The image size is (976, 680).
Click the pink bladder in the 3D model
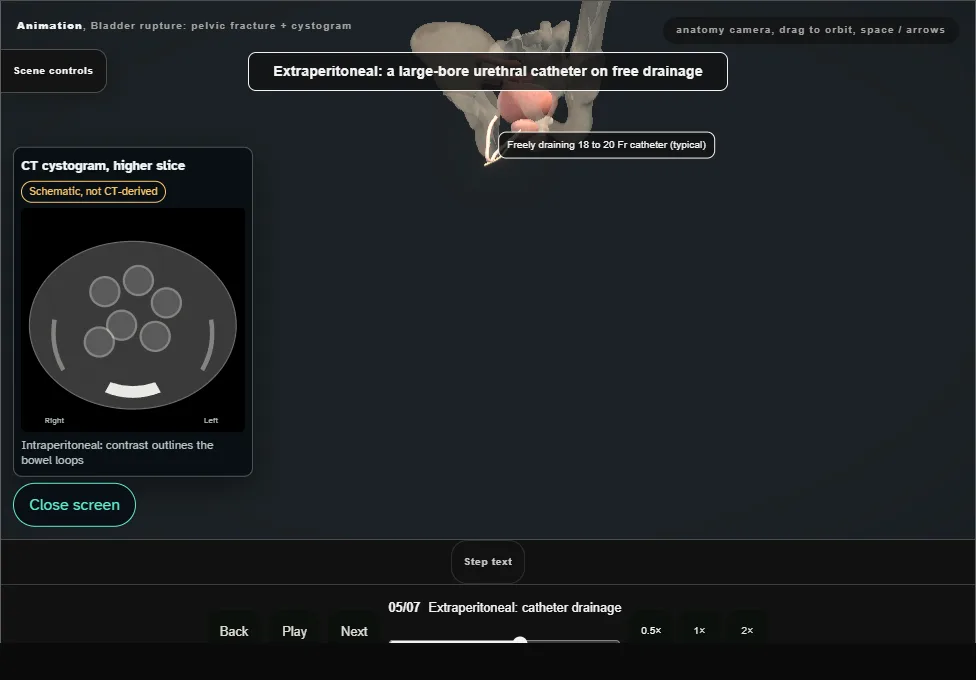point(526,107)
